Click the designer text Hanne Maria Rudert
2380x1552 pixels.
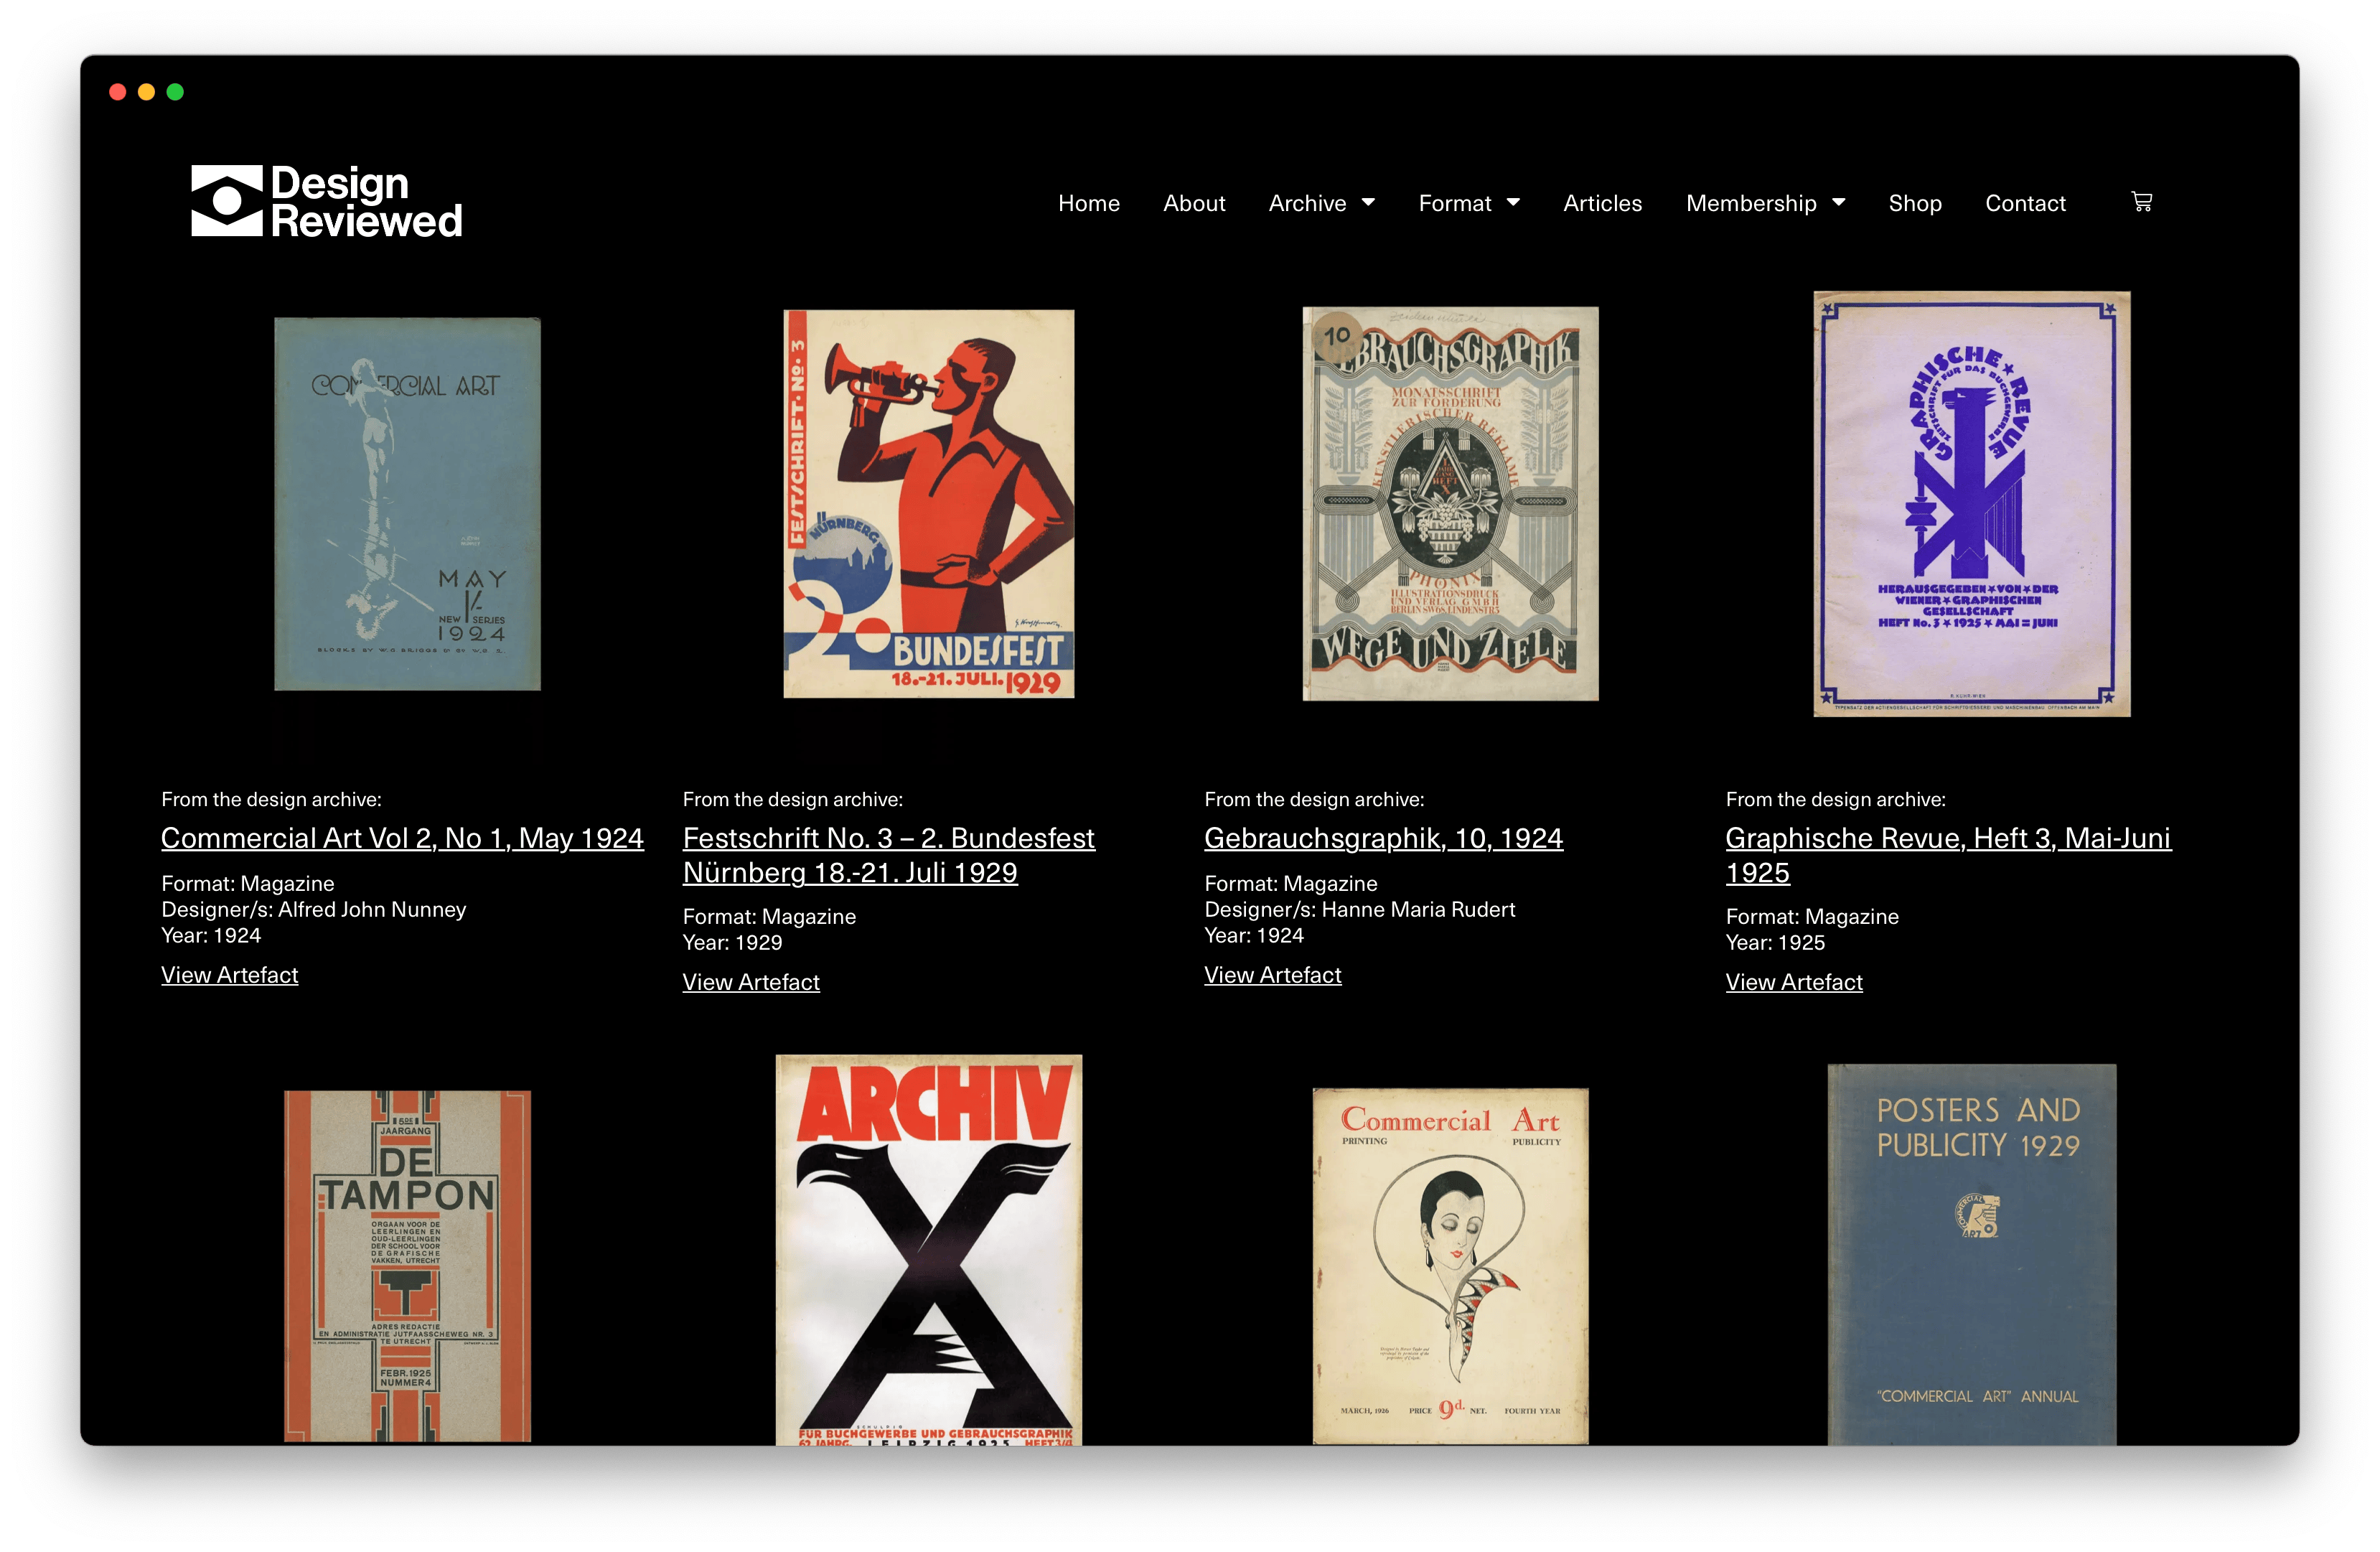click(1418, 910)
